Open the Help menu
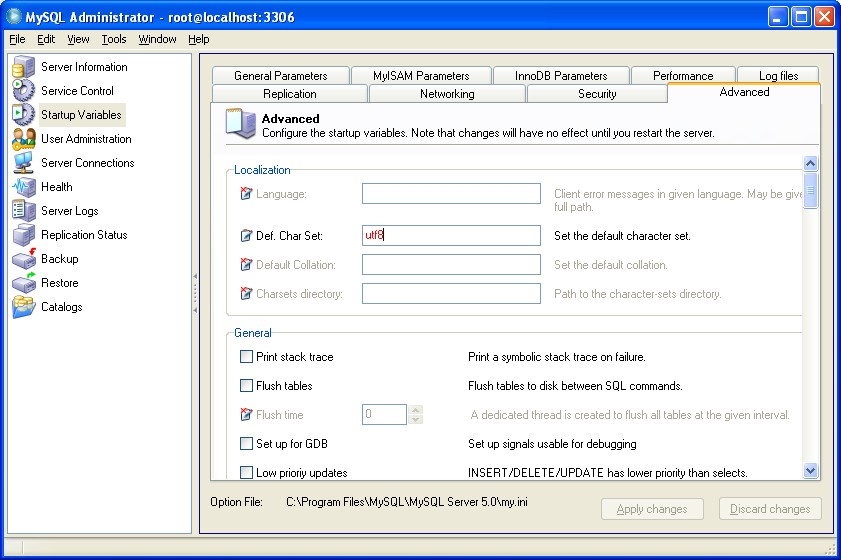841x560 pixels. coord(198,39)
